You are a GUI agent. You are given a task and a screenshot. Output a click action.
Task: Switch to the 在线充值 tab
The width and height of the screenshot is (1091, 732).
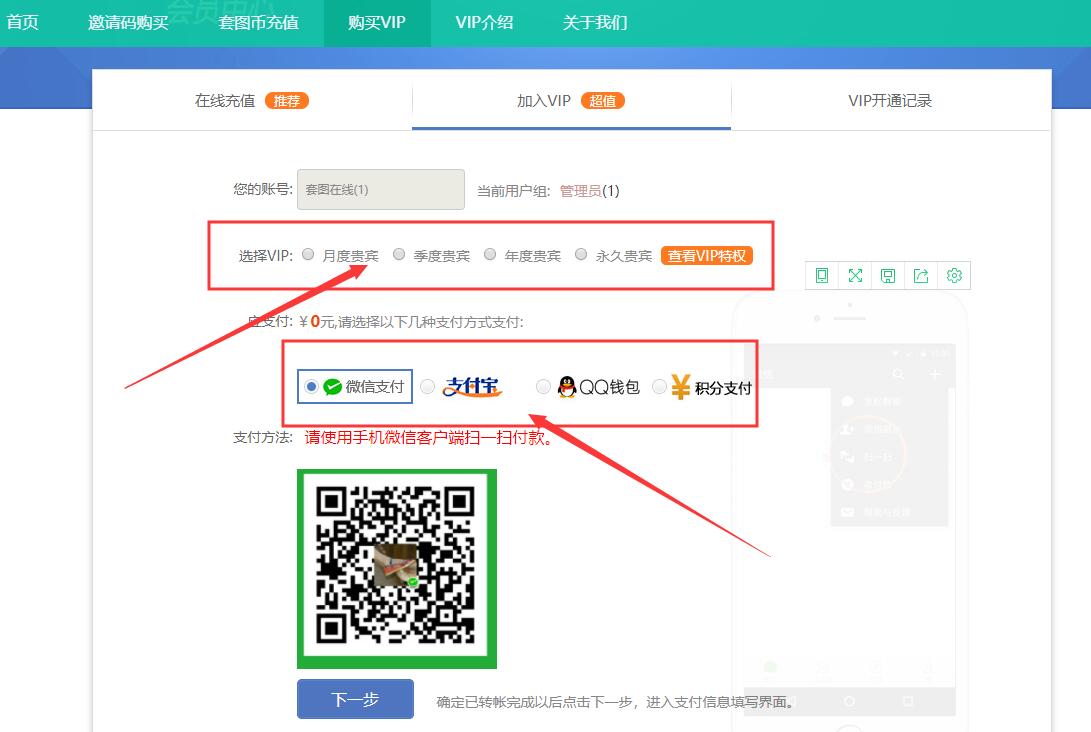pyautogui.click(x=251, y=101)
